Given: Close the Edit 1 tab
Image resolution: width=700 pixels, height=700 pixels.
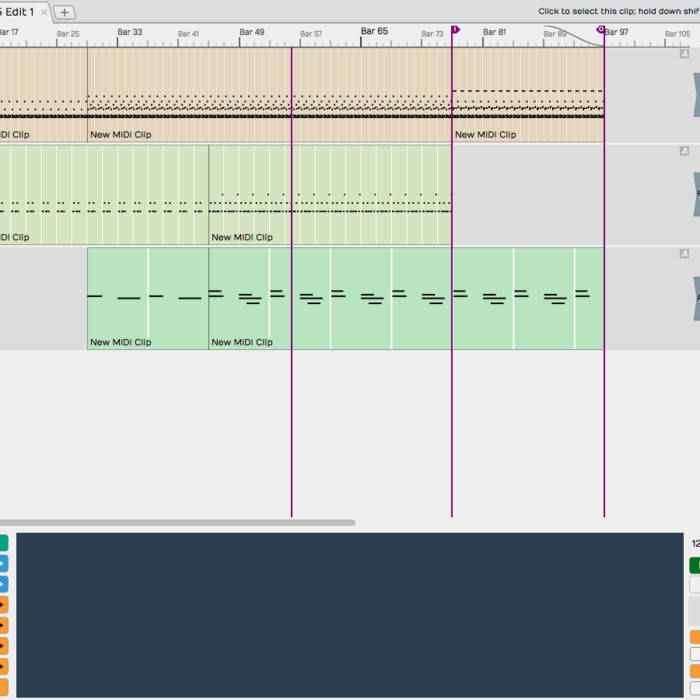Looking at the screenshot, I should [44, 12].
